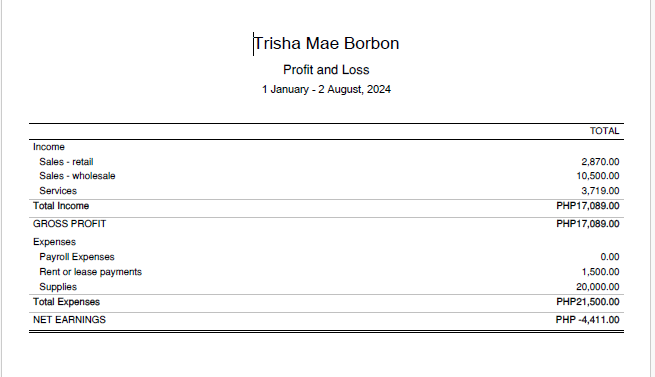The height and width of the screenshot is (377, 655).
Task: Select the NET EARNINGS label
Action: pyautogui.click(x=69, y=320)
